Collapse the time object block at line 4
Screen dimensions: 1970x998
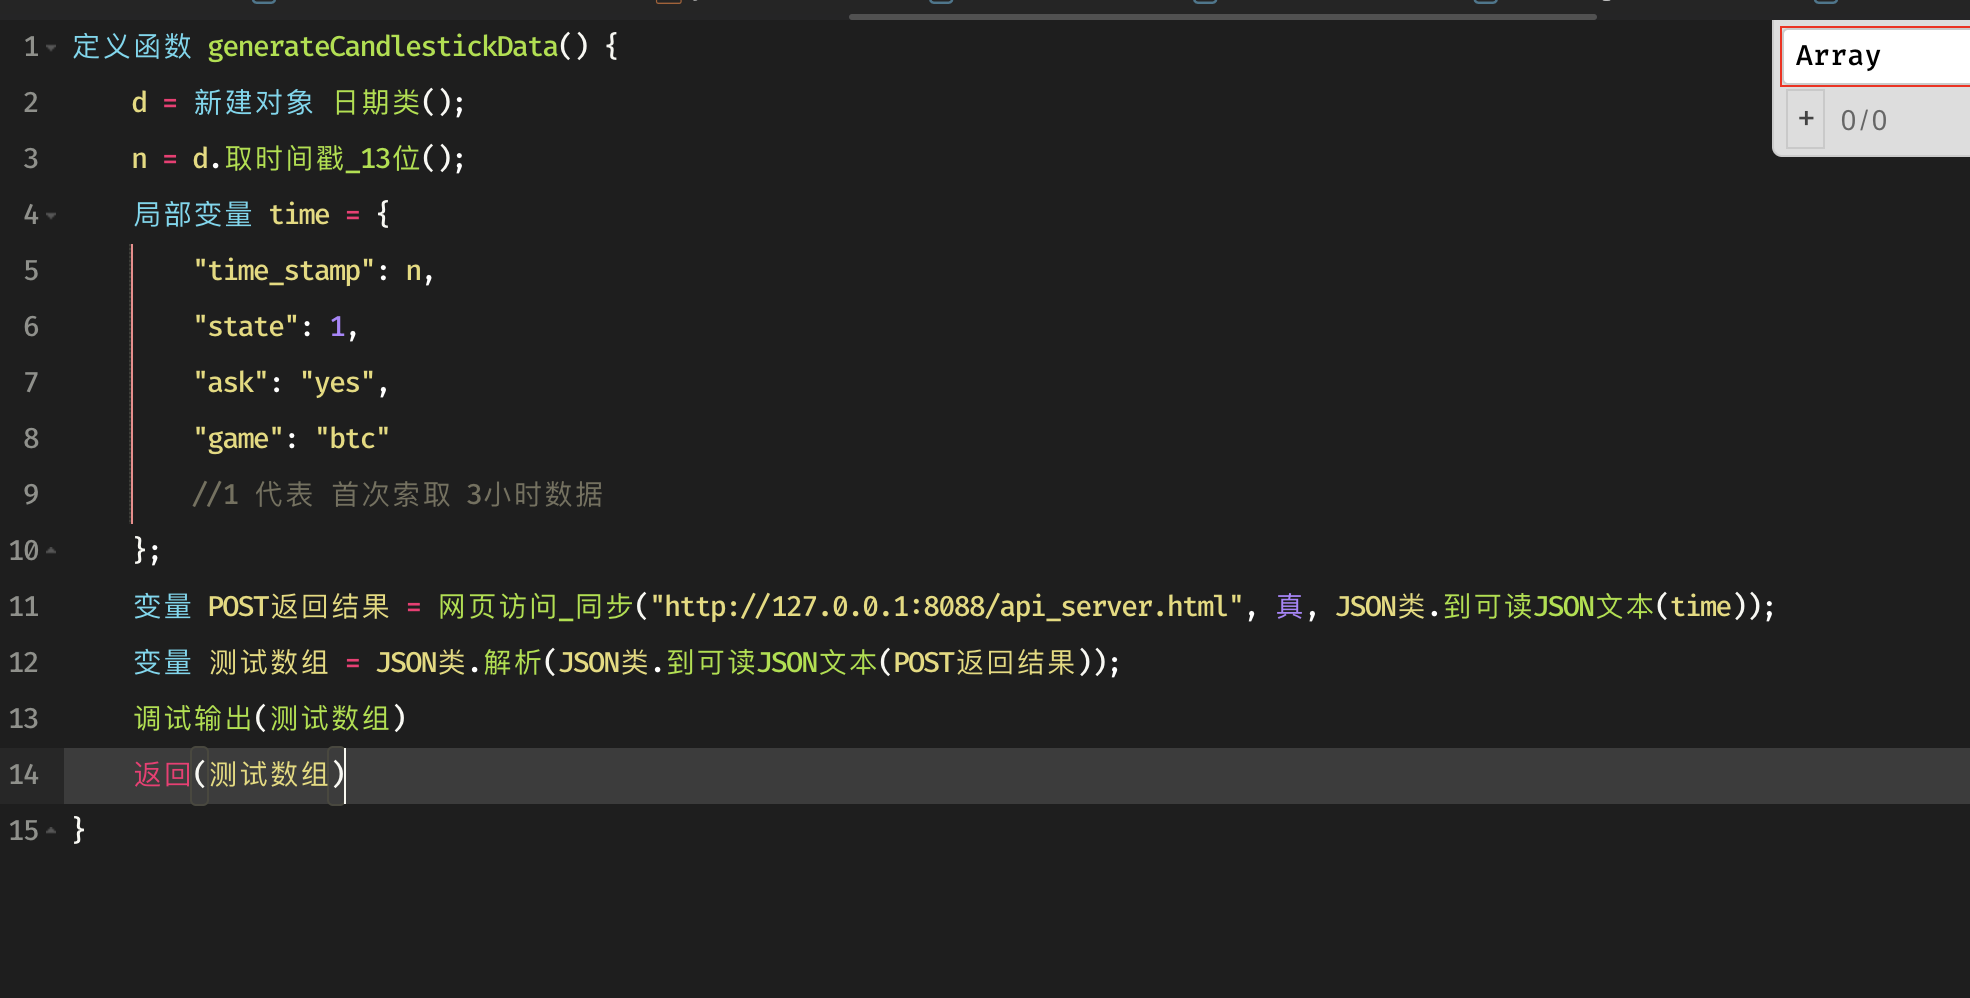51,215
